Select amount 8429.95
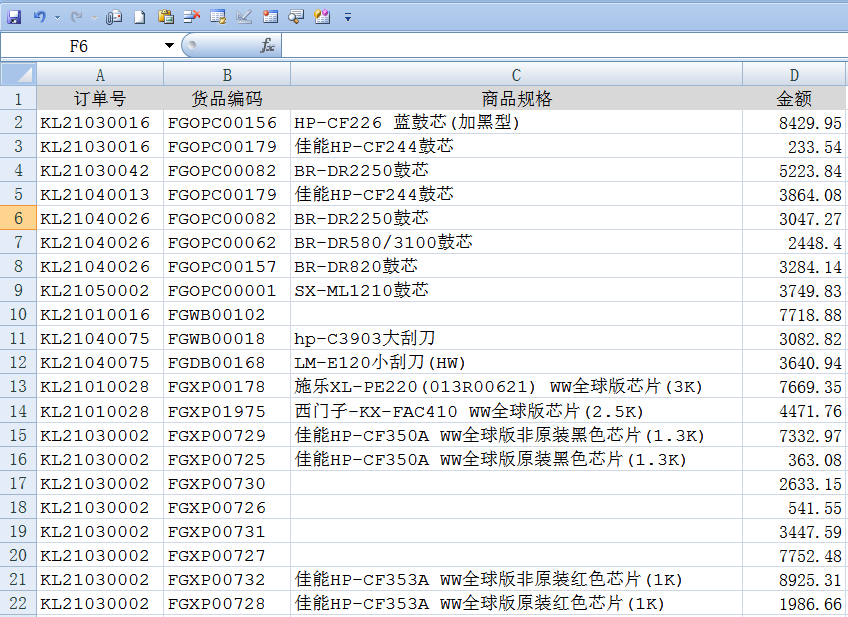This screenshot has width=848, height=617. [794, 122]
